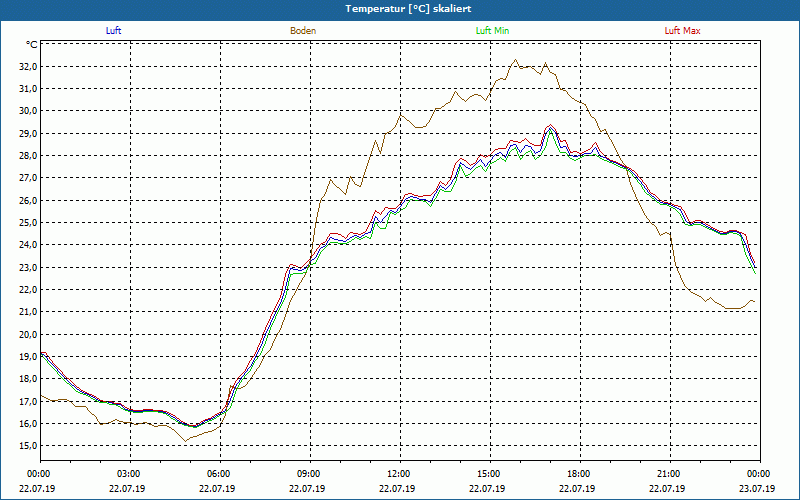Image resolution: width=800 pixels, height=500 pixels.
Task: Click the 06:00 time axis label
Action: [220, 473]
